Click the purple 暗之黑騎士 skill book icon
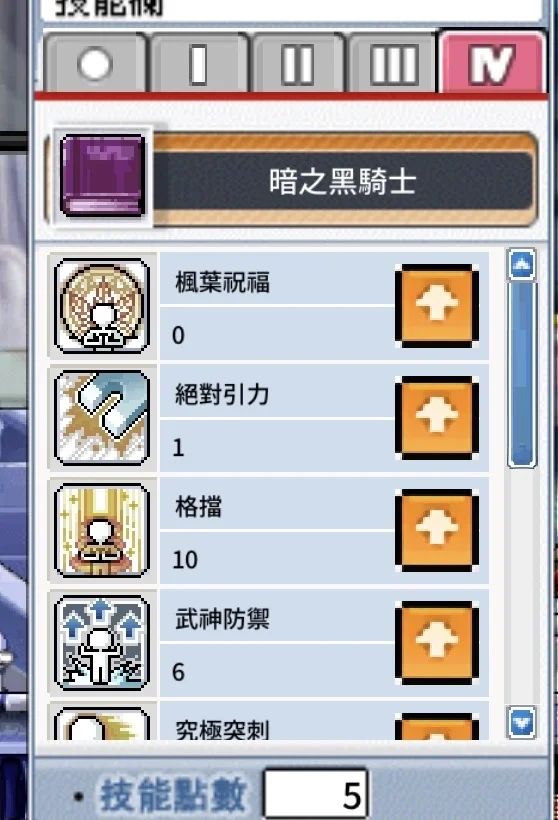Screen dimensions: 558x820 [x=103, y=176]
